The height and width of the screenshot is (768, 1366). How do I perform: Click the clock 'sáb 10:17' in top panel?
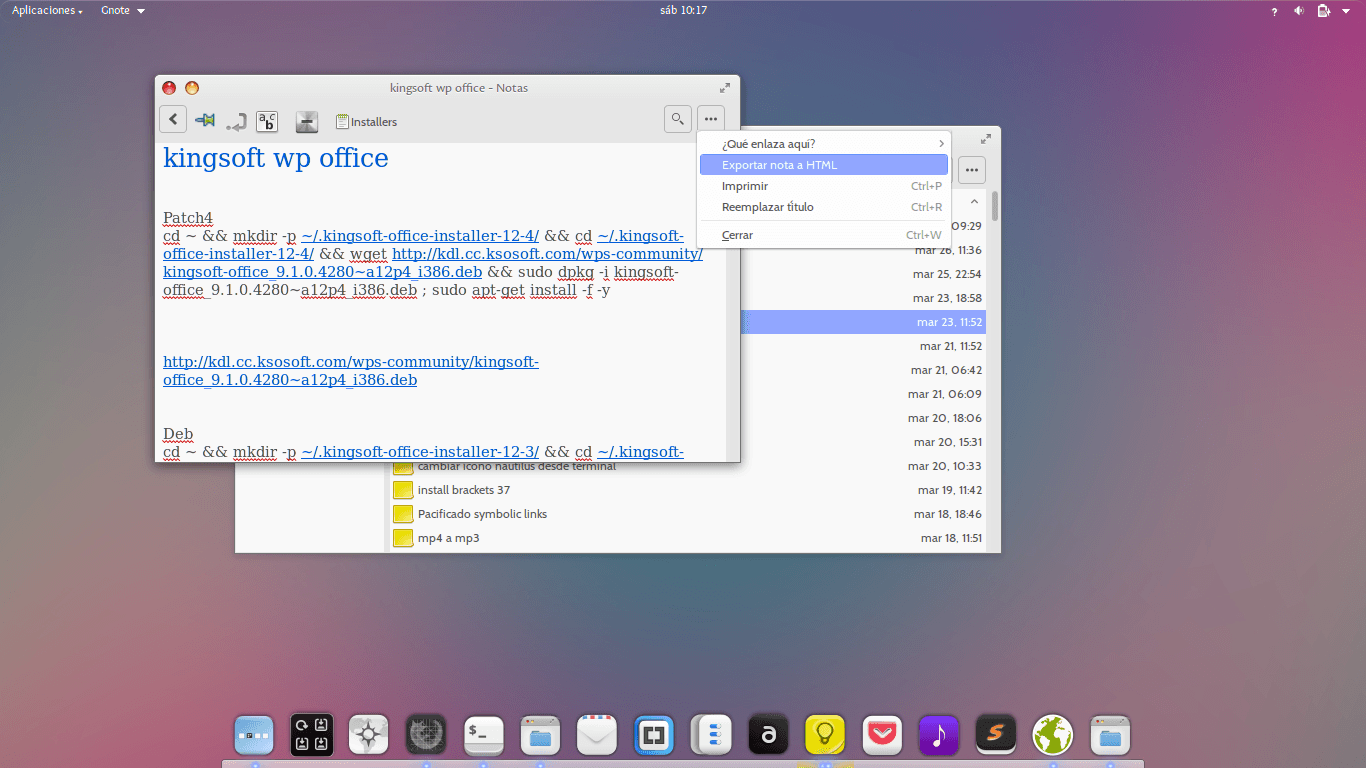pos(686,10)
